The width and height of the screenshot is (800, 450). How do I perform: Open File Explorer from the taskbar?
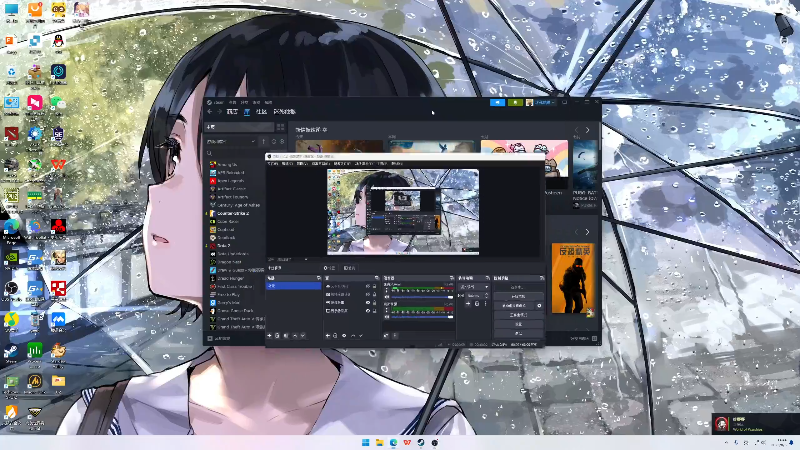point(380,442)
